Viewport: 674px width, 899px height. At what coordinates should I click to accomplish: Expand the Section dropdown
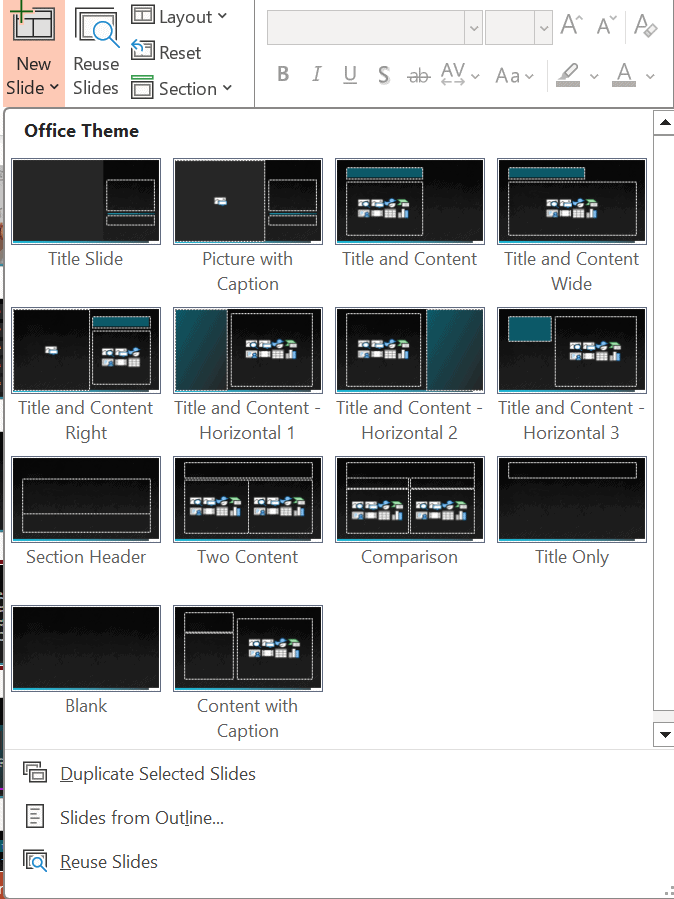pos(182,88)
